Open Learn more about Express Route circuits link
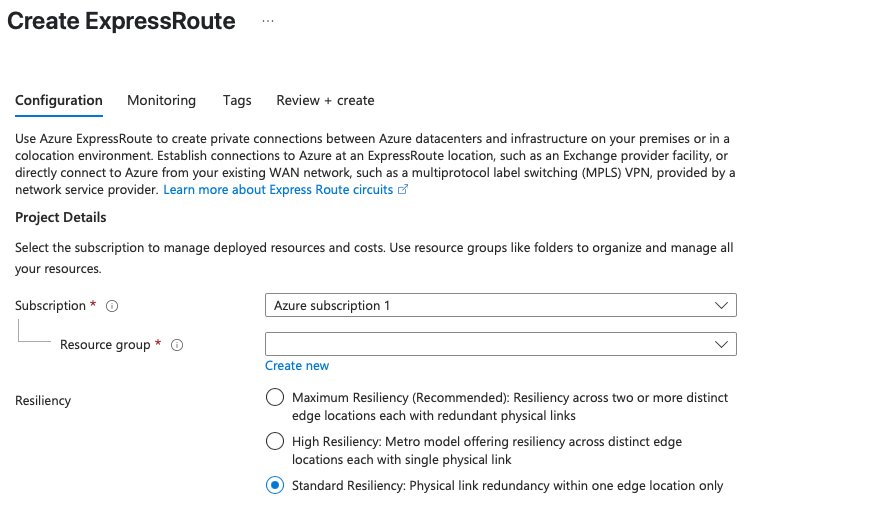Viewport: 896px width, 514px height. 278,190
